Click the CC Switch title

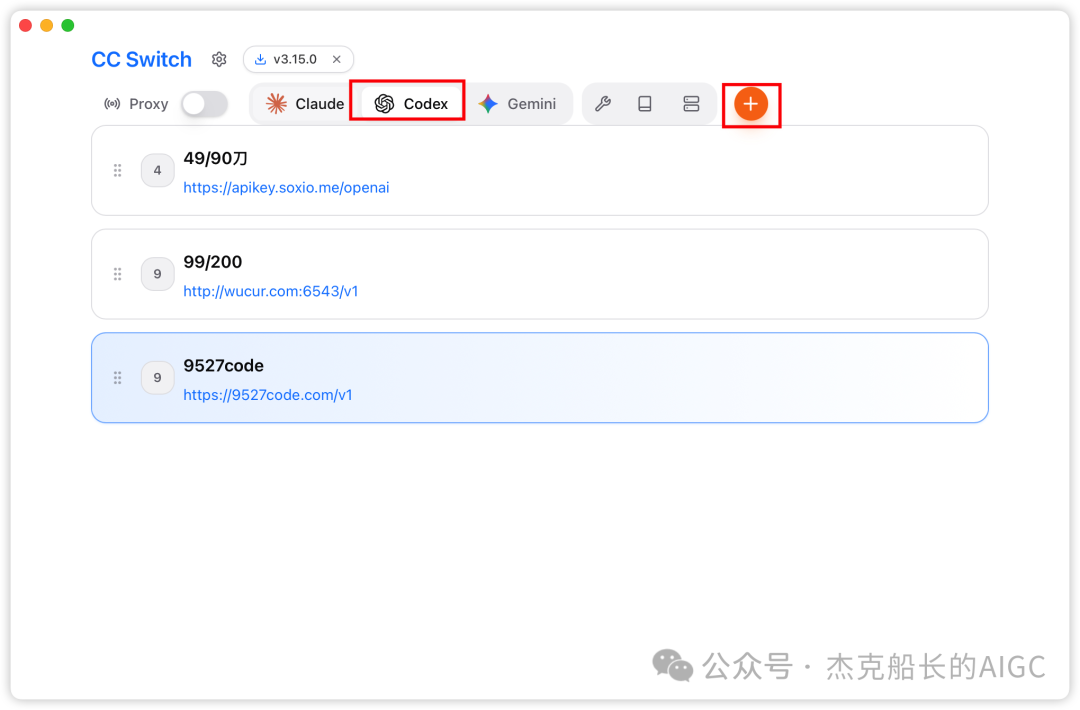[x=141, y=59]
